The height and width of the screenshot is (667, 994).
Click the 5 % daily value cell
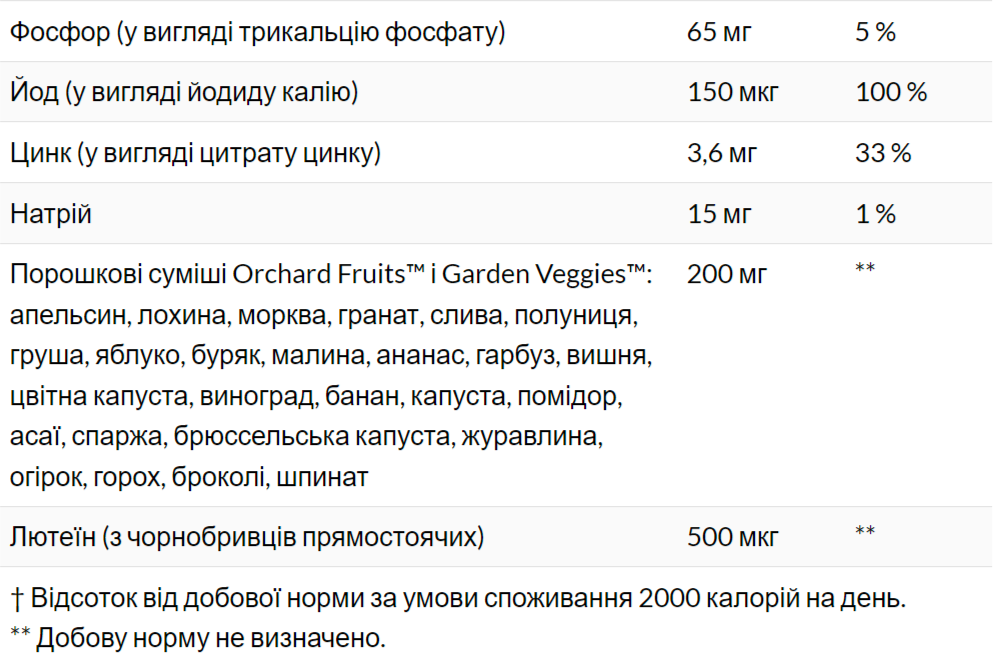[x=875, y=32]
